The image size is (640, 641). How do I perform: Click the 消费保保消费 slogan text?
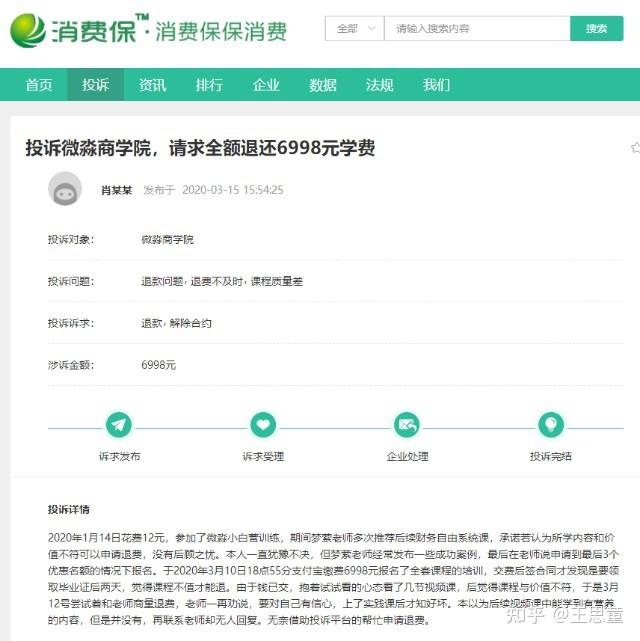tap(221, 32)
